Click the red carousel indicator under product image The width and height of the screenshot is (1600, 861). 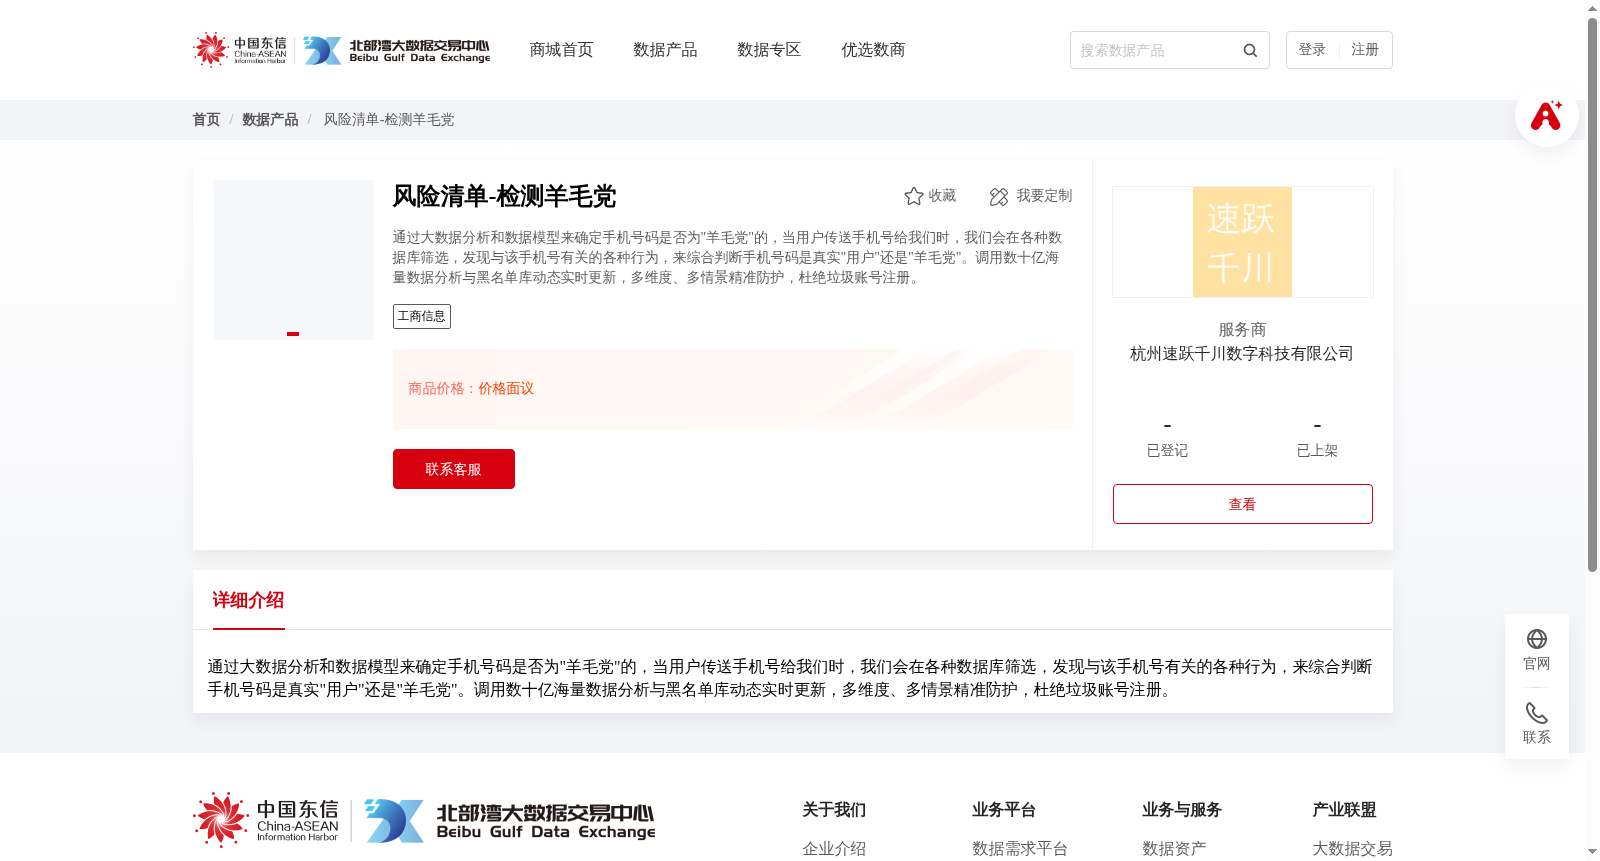click(293, 334)
